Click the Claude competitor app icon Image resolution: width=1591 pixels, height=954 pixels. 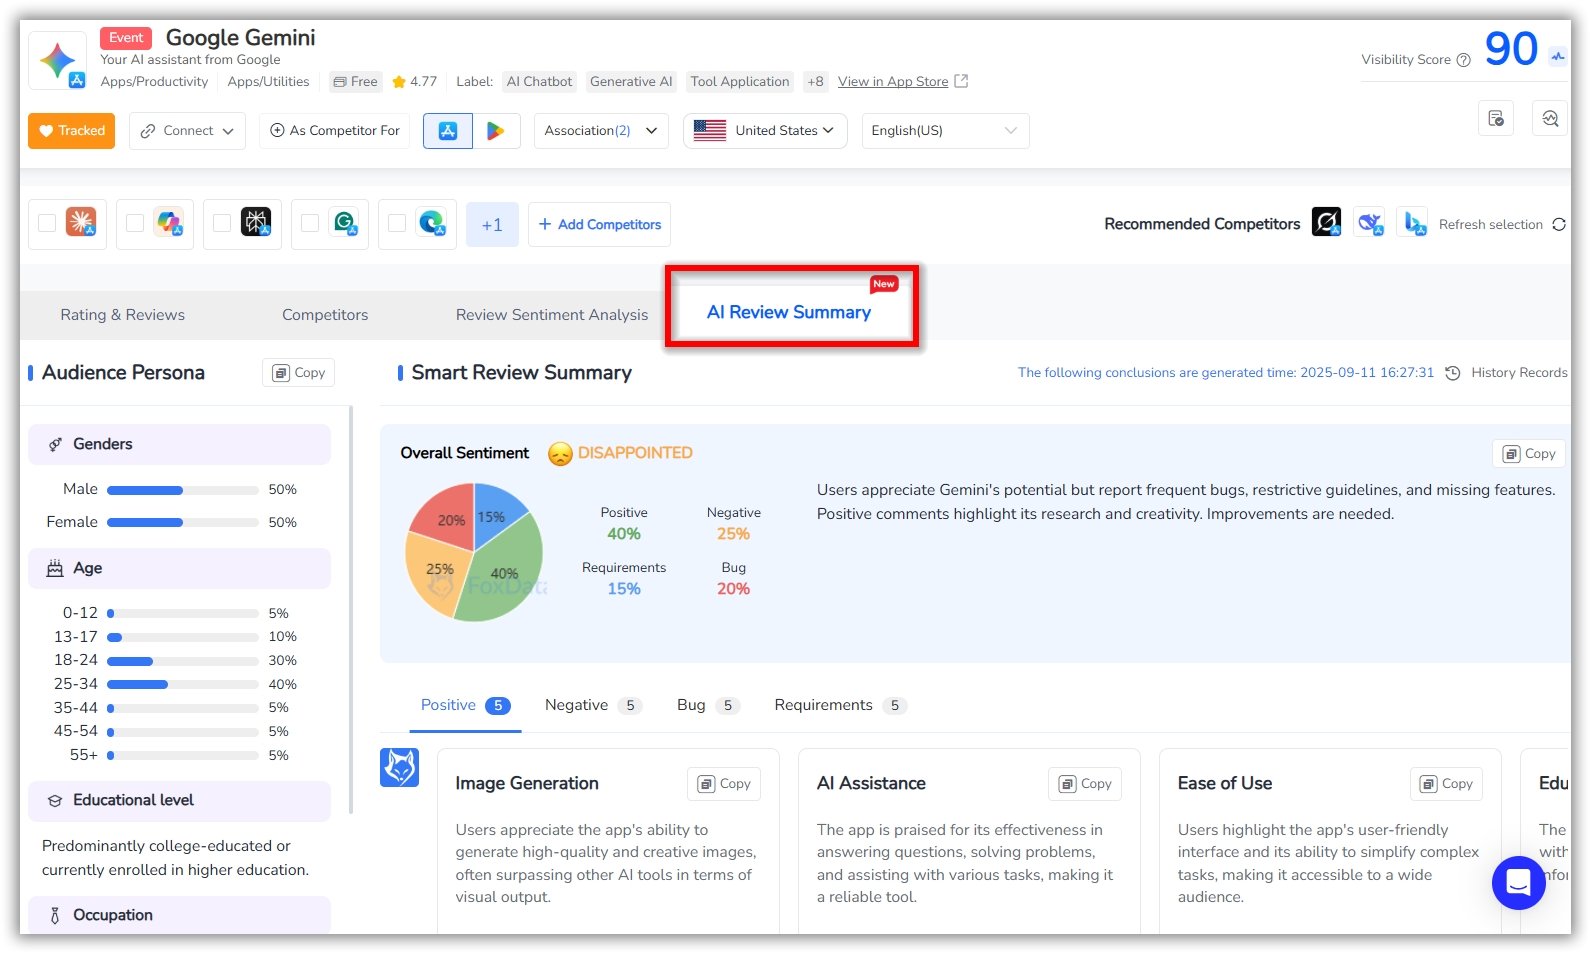click(x=81, y=222)
